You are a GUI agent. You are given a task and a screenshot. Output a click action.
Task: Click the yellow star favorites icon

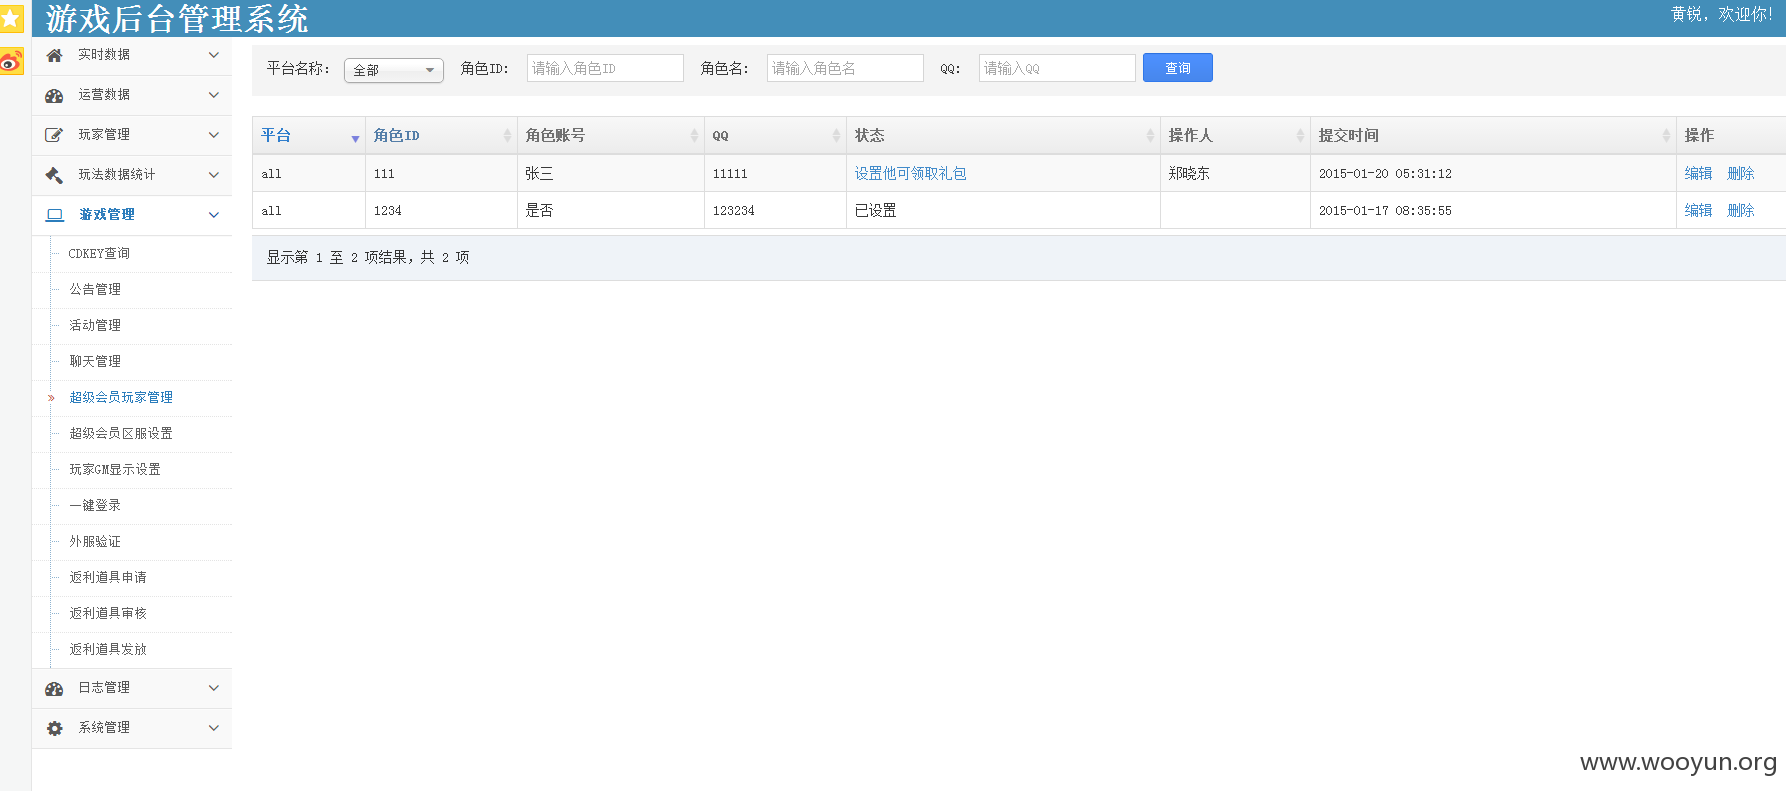coord(10,18)
